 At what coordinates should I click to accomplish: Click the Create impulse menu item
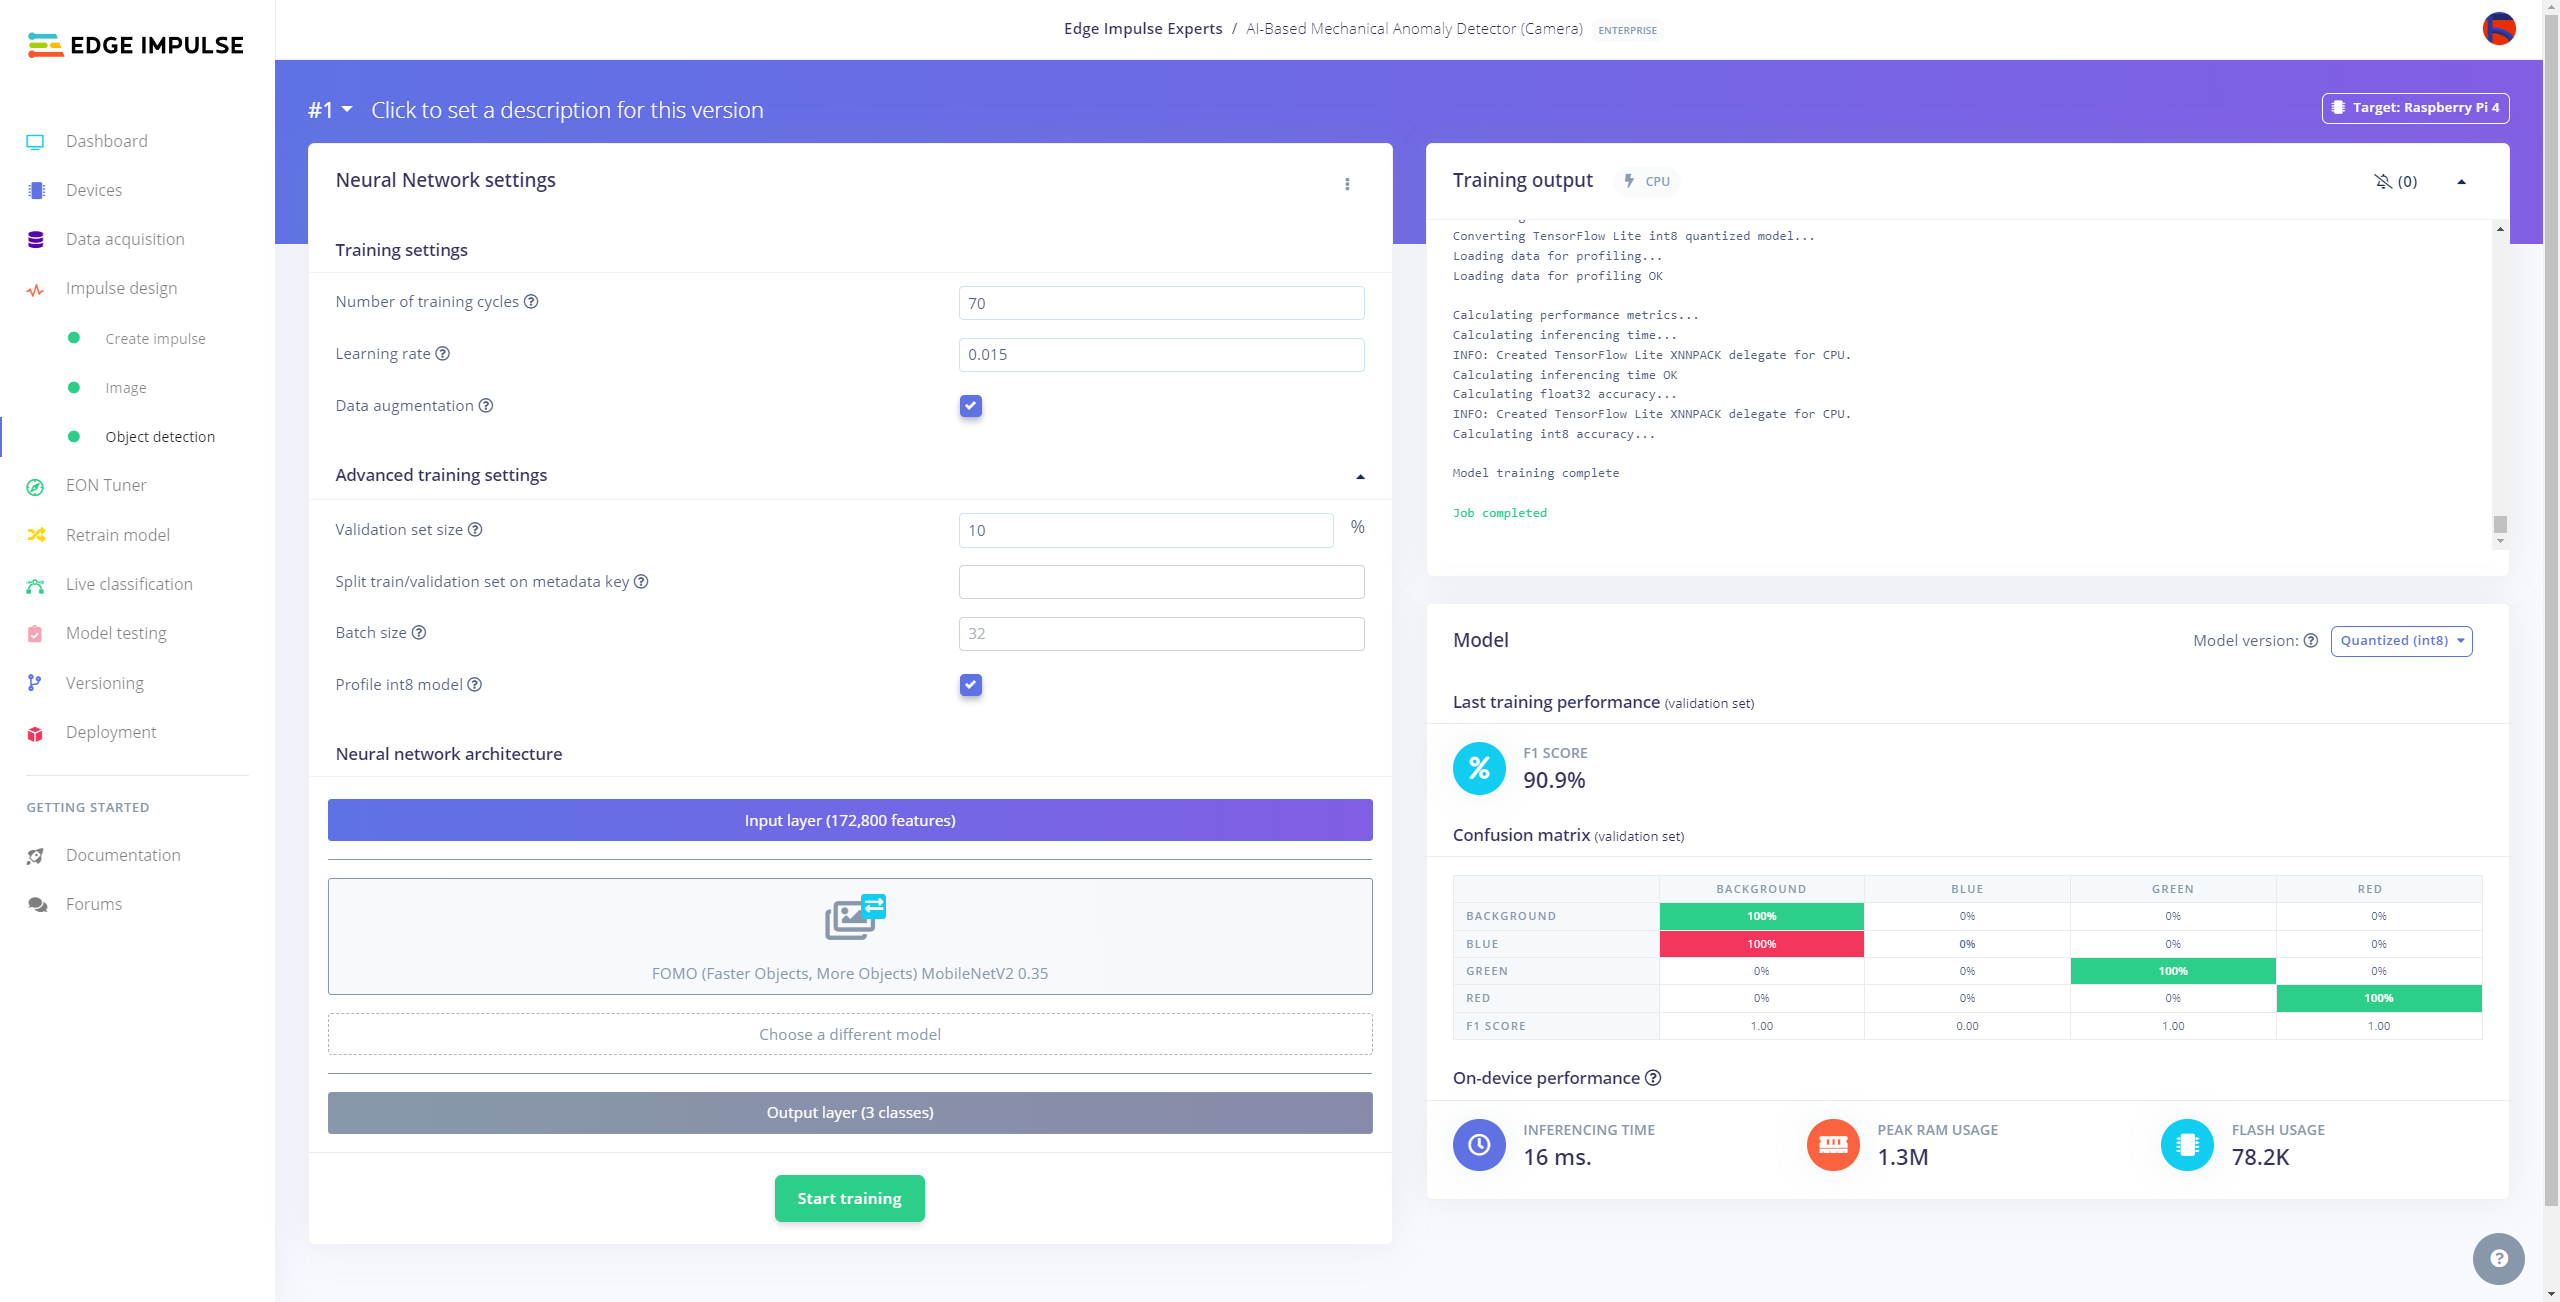point(154,337)
